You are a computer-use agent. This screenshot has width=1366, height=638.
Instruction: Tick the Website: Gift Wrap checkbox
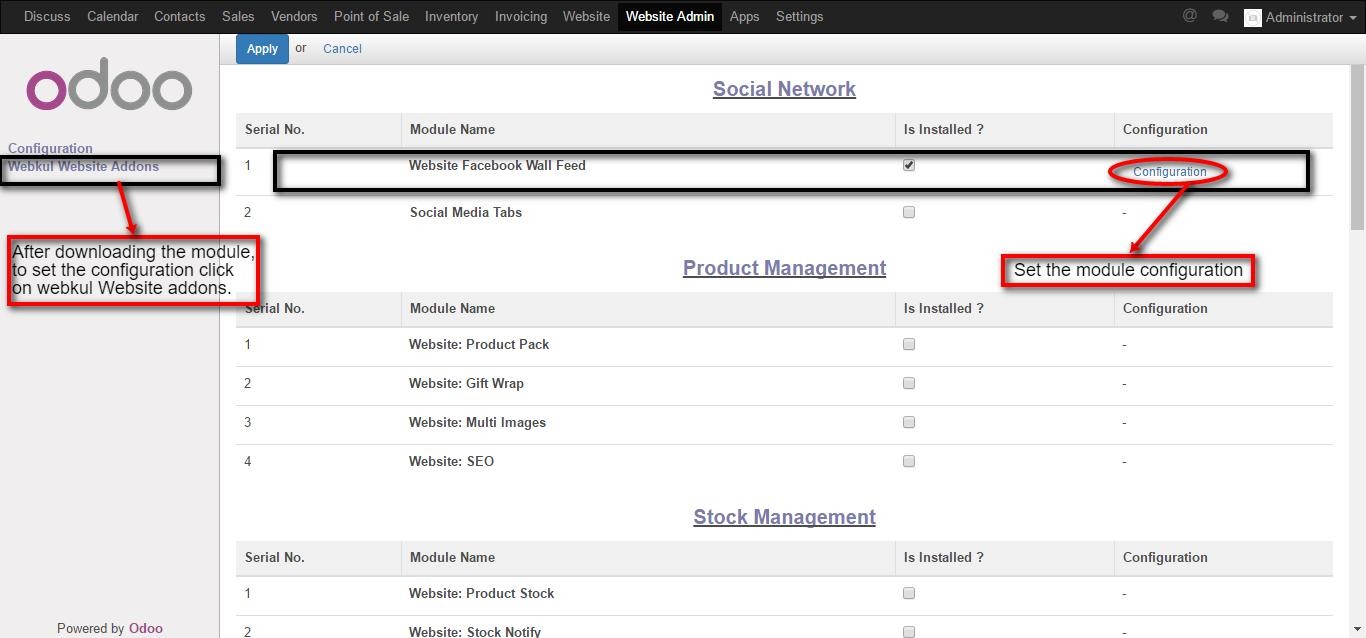pyautogui.click(x=909, y=383)
